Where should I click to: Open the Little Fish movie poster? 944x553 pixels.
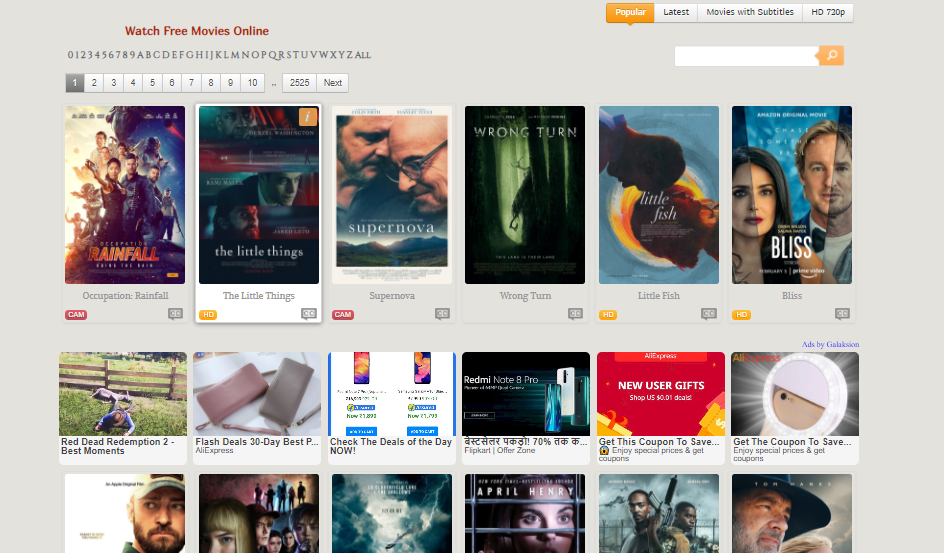(659, 195)
